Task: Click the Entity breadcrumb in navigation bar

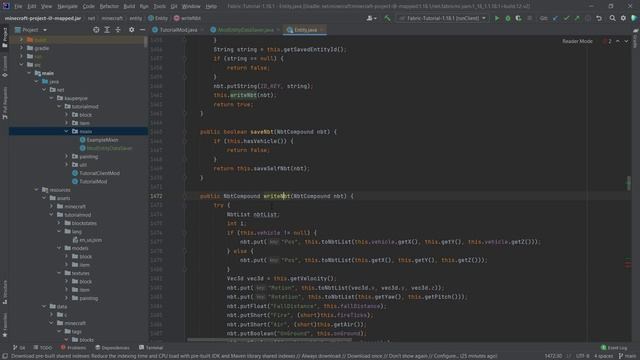Action: coord(158,18)
